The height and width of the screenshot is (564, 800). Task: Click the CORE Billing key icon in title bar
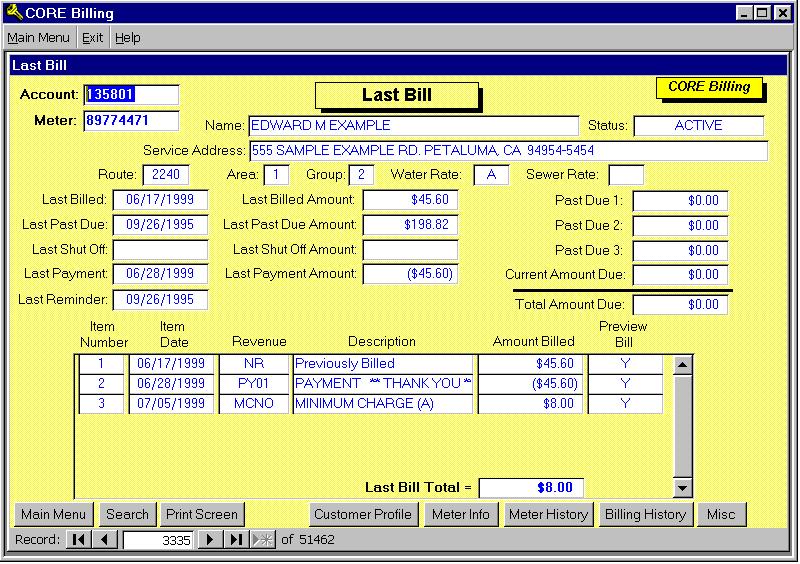[x=14, y=12]
